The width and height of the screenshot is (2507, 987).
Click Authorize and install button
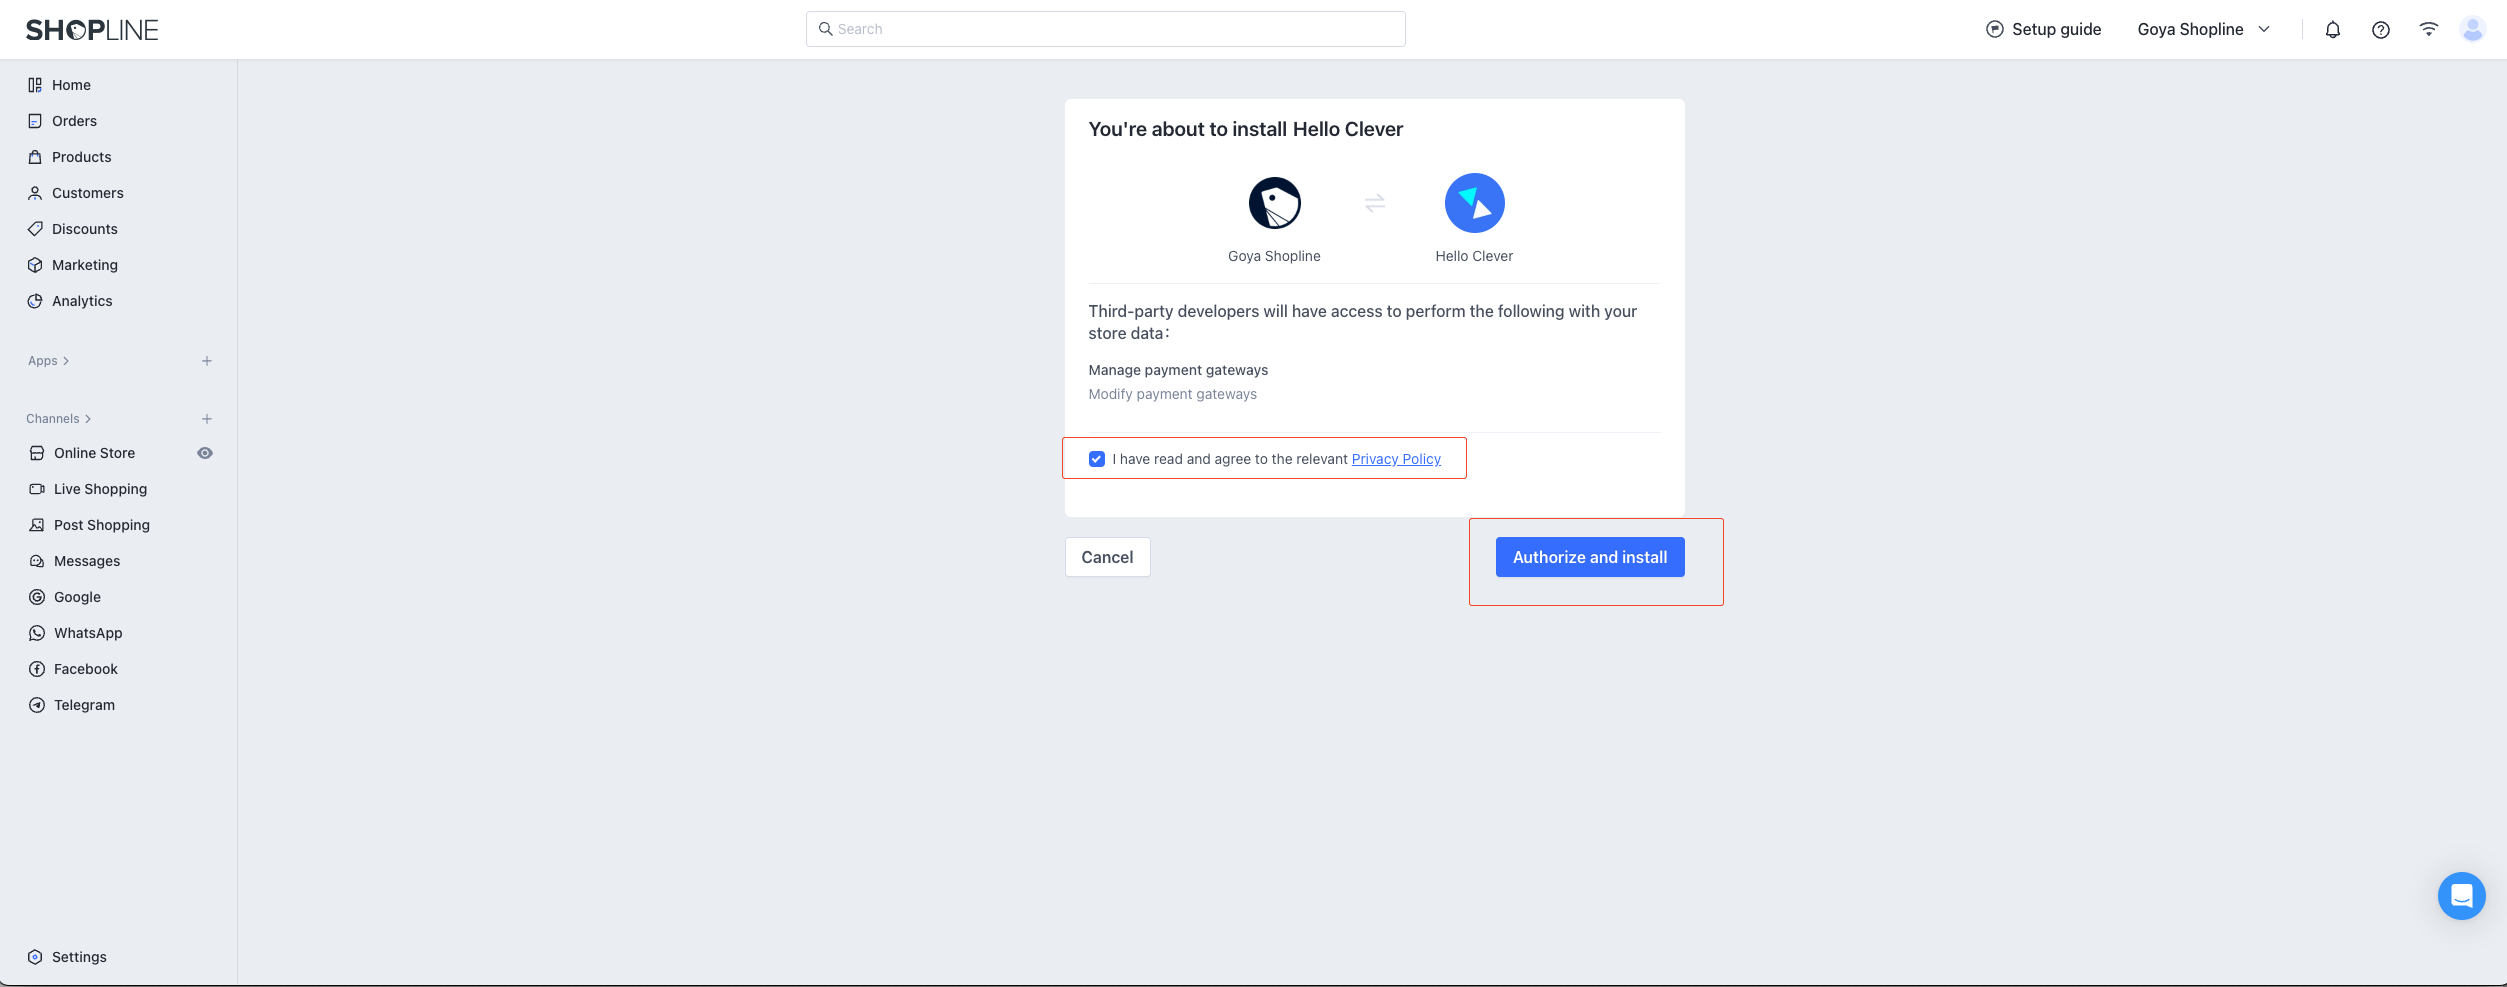pos(1589,557)
